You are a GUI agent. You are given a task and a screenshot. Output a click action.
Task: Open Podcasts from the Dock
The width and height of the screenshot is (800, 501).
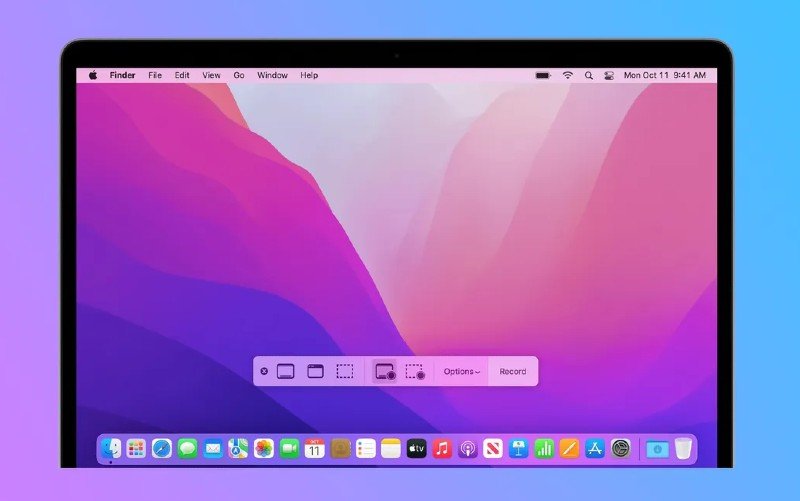pos(468,448)
